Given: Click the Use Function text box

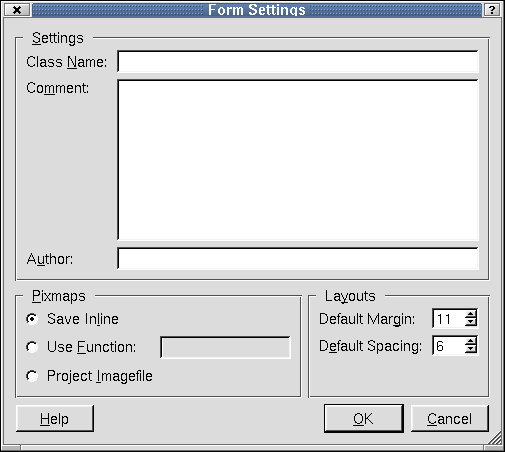Looking at the screenshot, I should pyautogui.click(x=225, y=347).
